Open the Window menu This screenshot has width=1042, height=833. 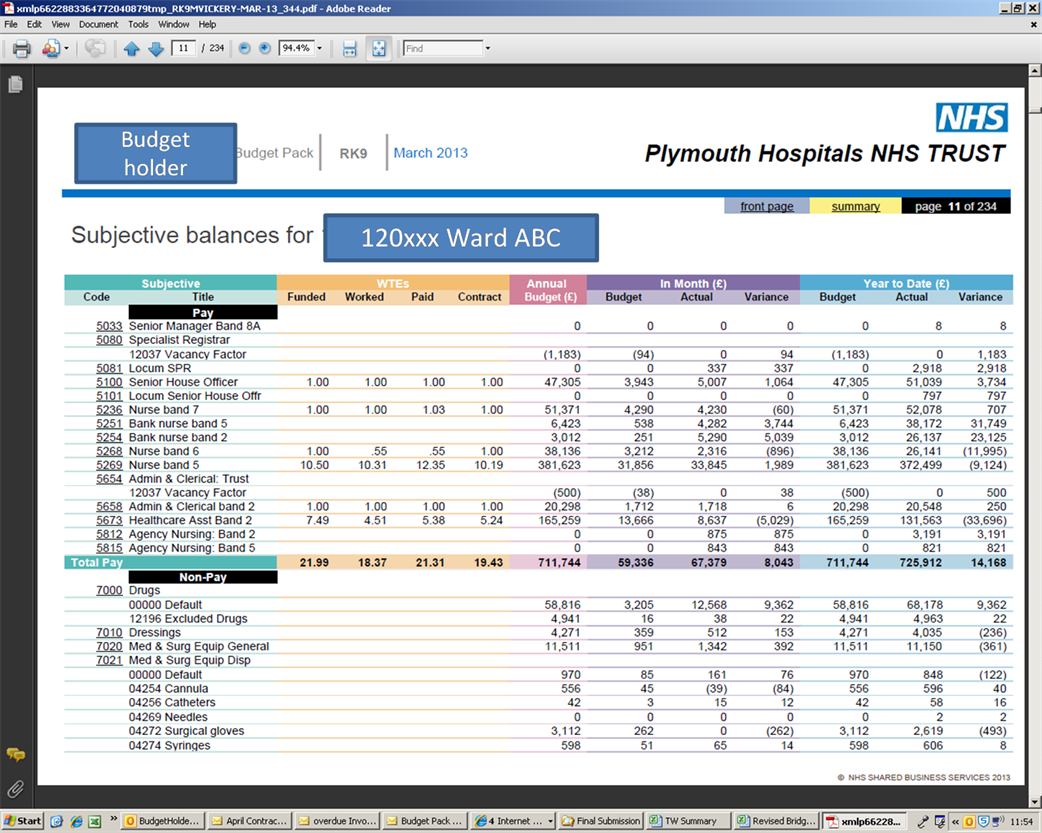(173, 25)
